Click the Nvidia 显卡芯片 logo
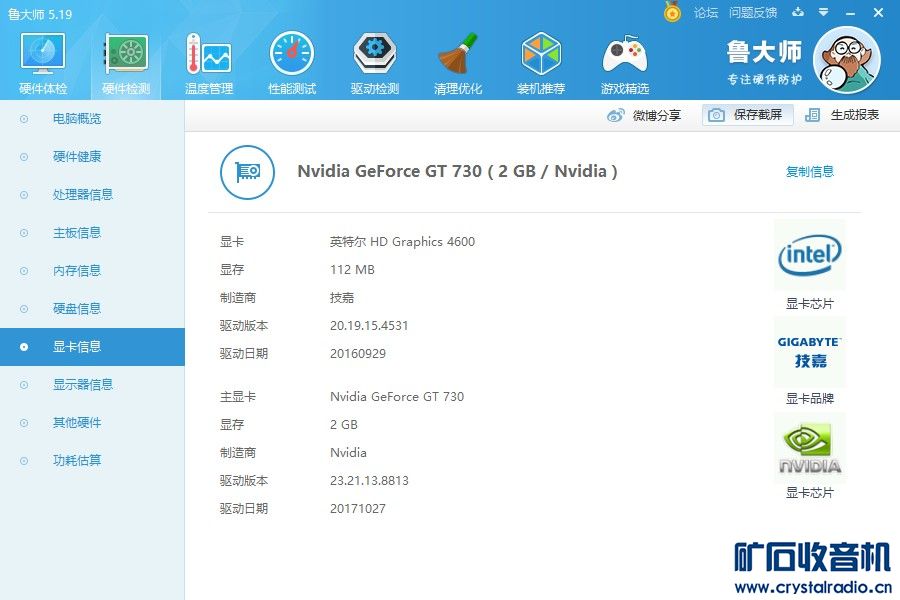Screen dimensions: 900x600 [x=809, y=448]
